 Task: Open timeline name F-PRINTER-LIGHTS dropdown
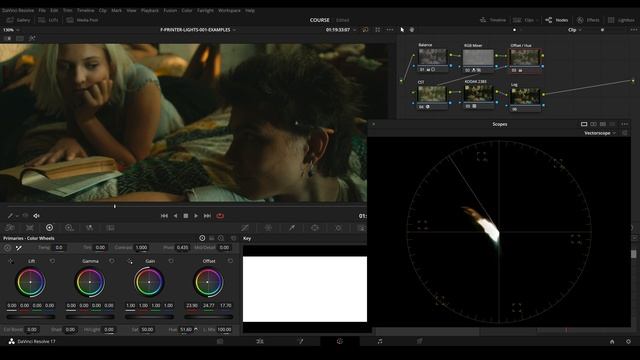[x=198, y=30]
